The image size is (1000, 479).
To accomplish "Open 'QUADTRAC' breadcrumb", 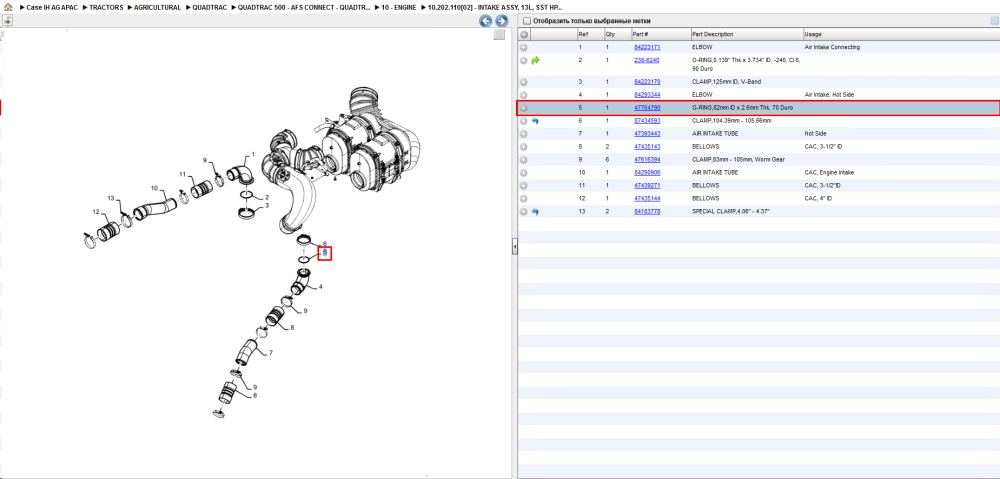I will tap(209, 8).
